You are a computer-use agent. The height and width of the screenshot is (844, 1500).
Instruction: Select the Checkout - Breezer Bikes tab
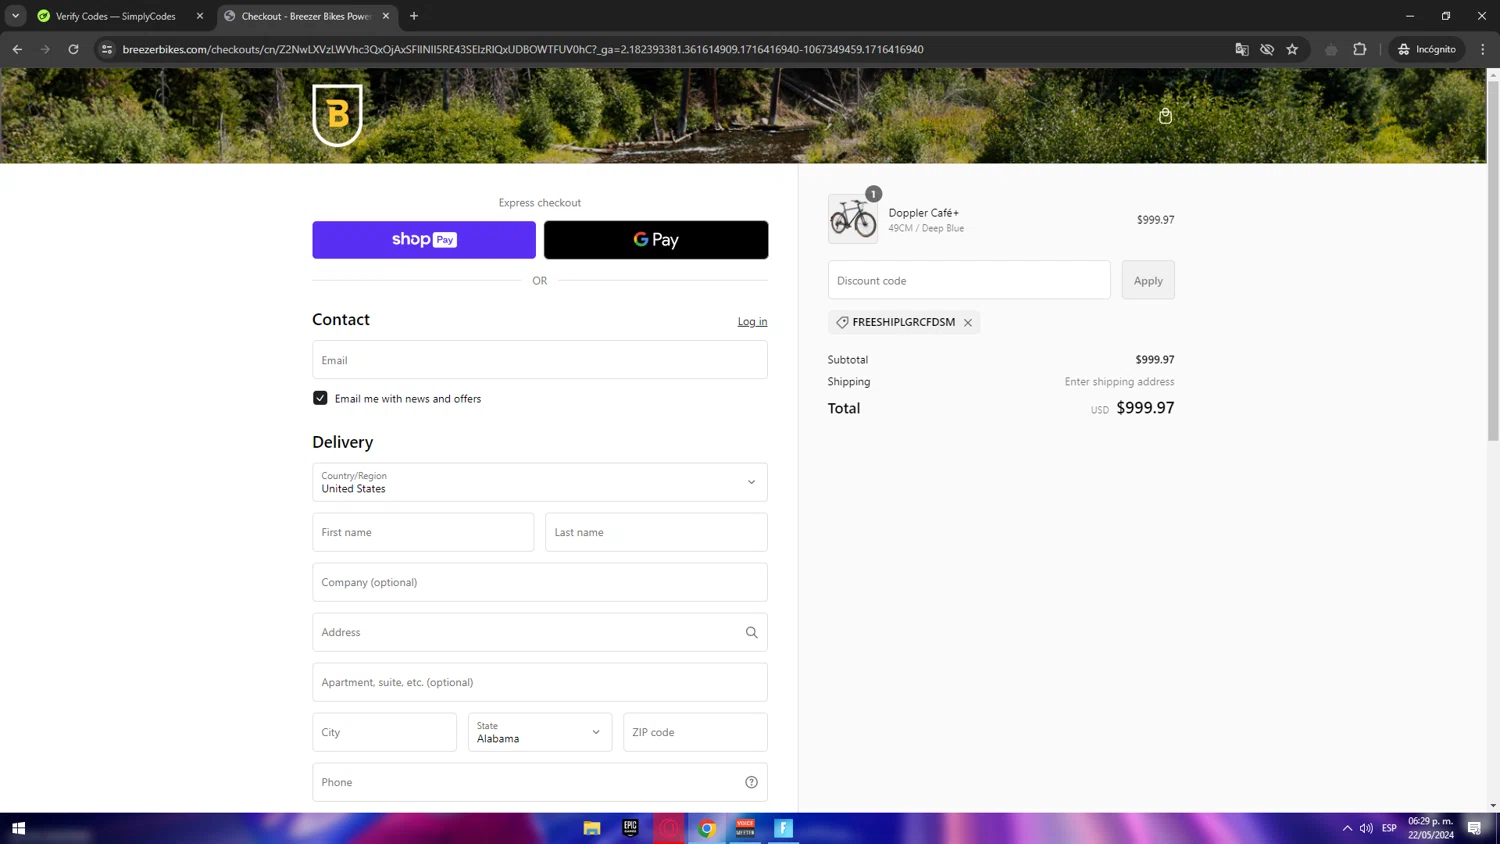(x=305, y=16)
